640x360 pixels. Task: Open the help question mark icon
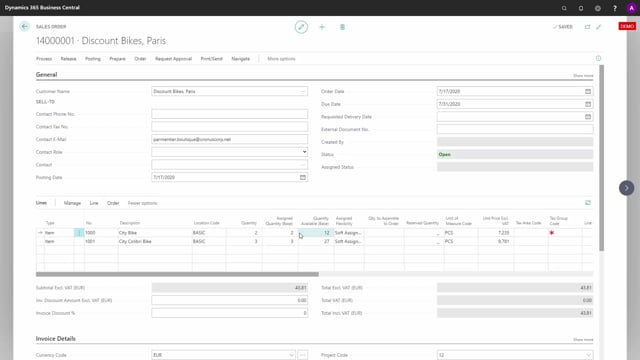click(x=615, y=8)
